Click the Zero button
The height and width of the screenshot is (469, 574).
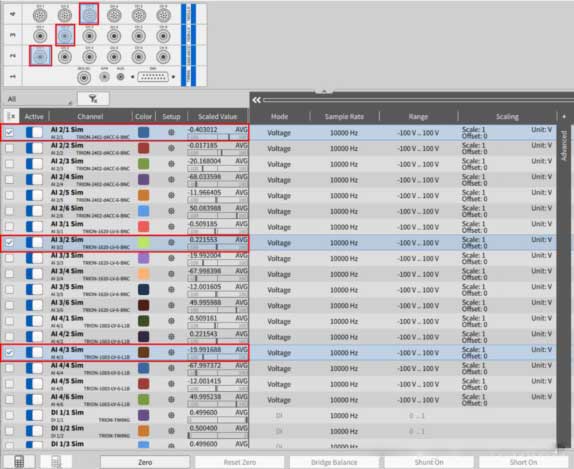(x=145, y=462)
